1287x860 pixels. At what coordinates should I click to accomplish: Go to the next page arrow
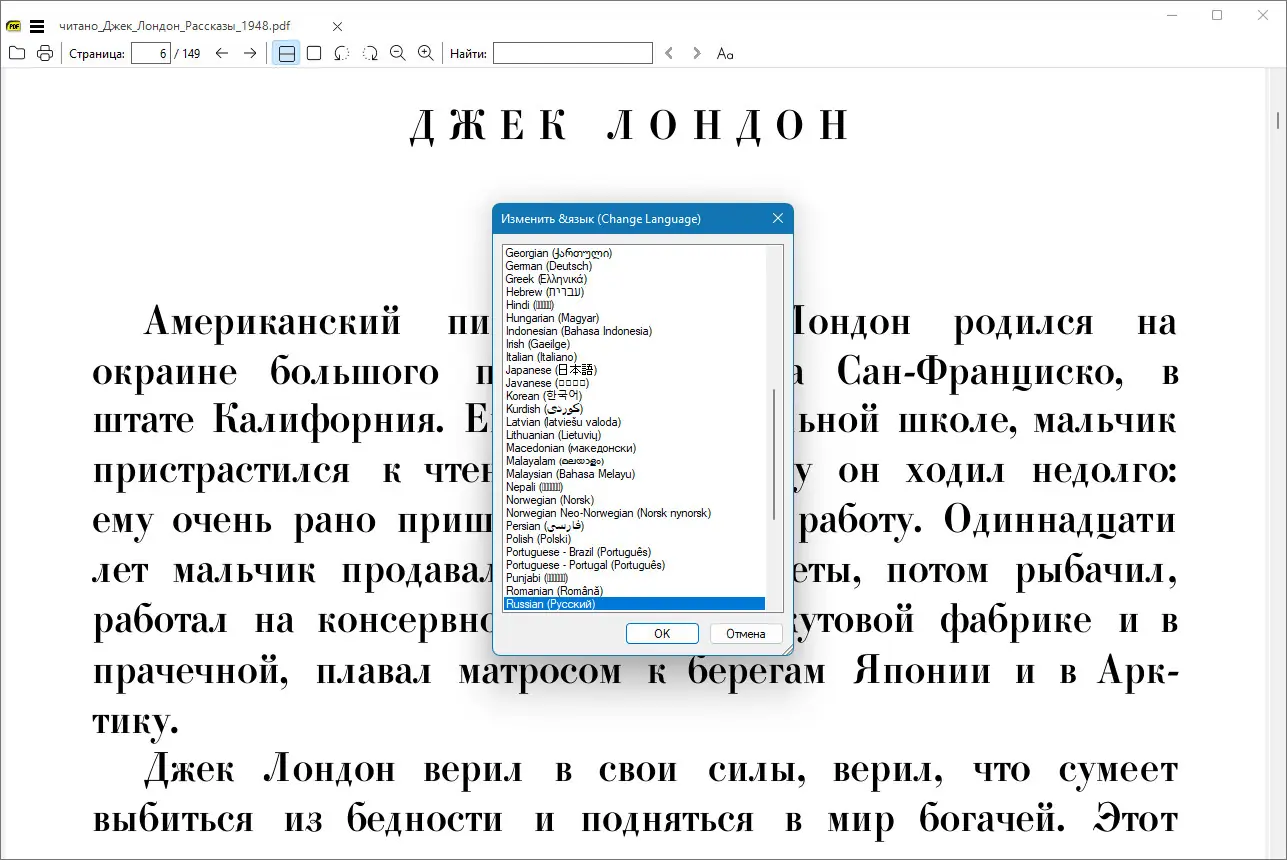click(249, 53)
